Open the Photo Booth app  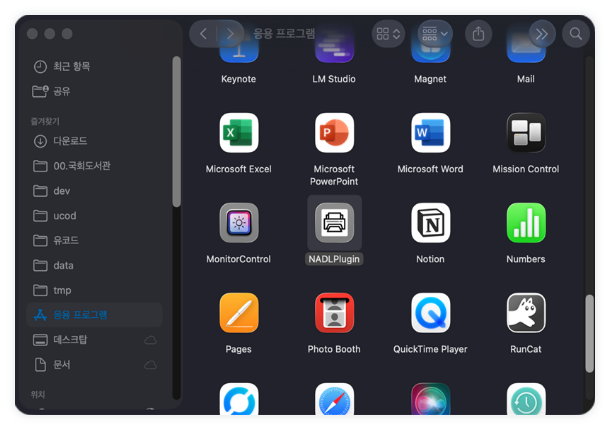pos(334,313)
